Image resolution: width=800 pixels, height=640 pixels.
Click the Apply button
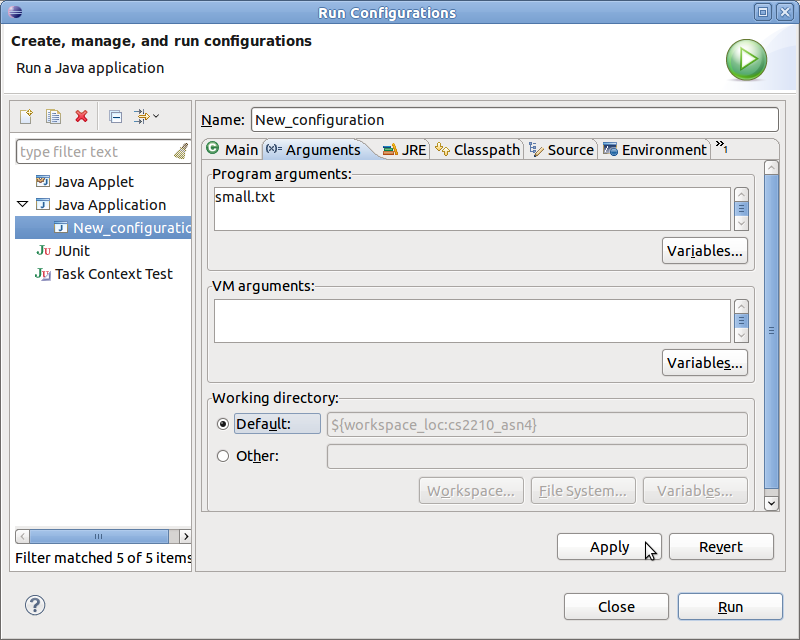pos(609,547)
